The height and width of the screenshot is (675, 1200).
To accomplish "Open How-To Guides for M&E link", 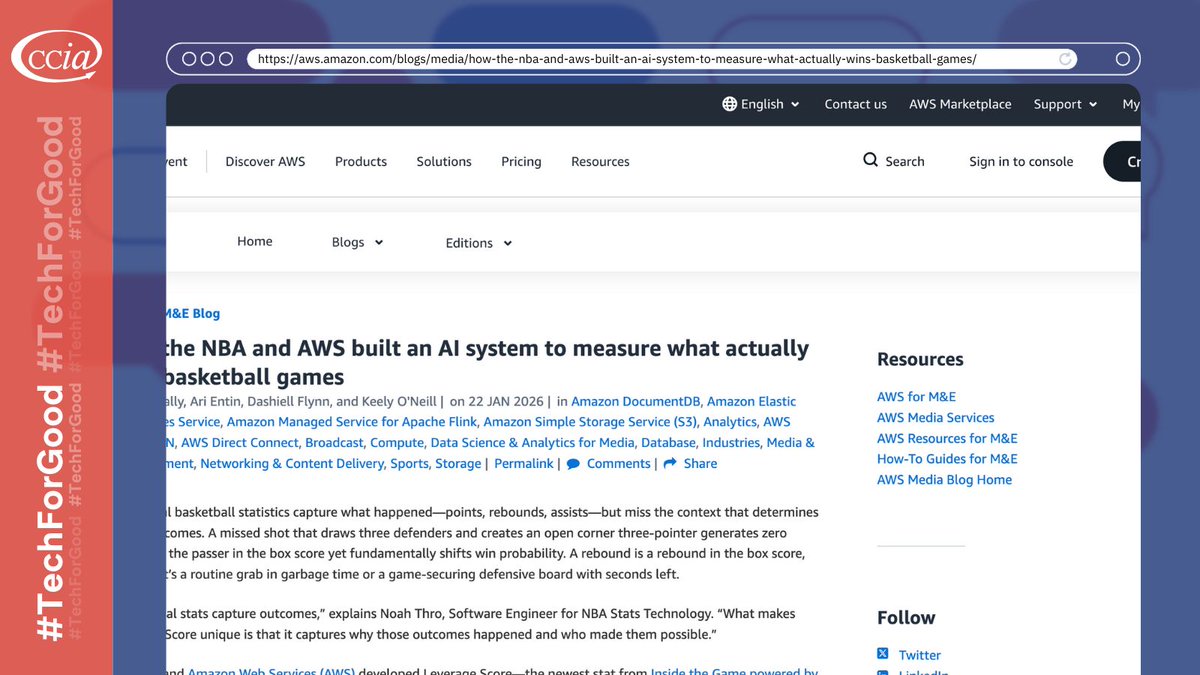I will point(947,459).
